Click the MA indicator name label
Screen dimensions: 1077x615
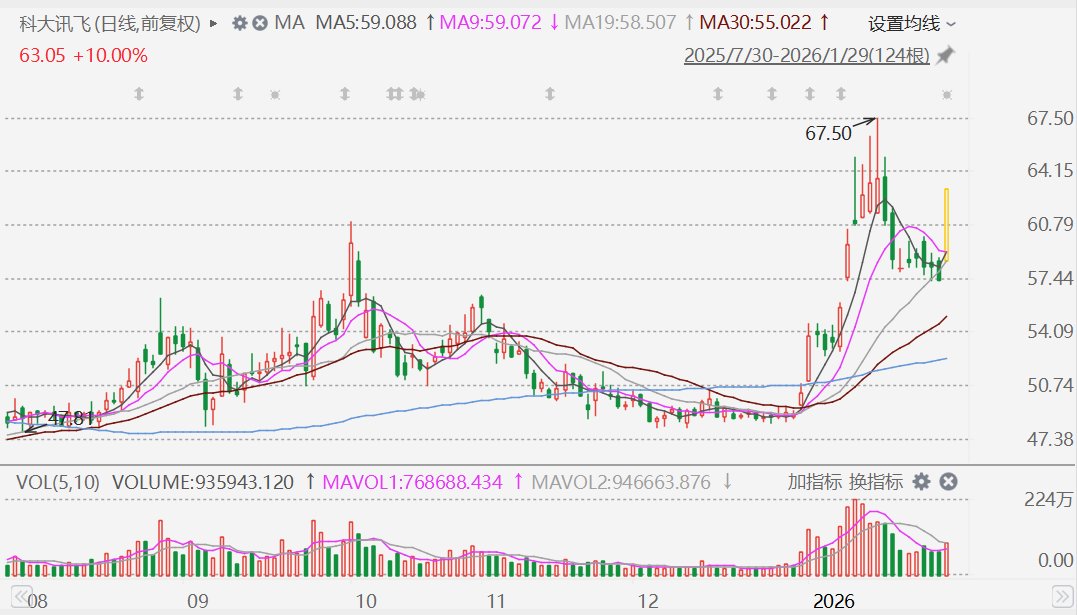click(289, 23)
